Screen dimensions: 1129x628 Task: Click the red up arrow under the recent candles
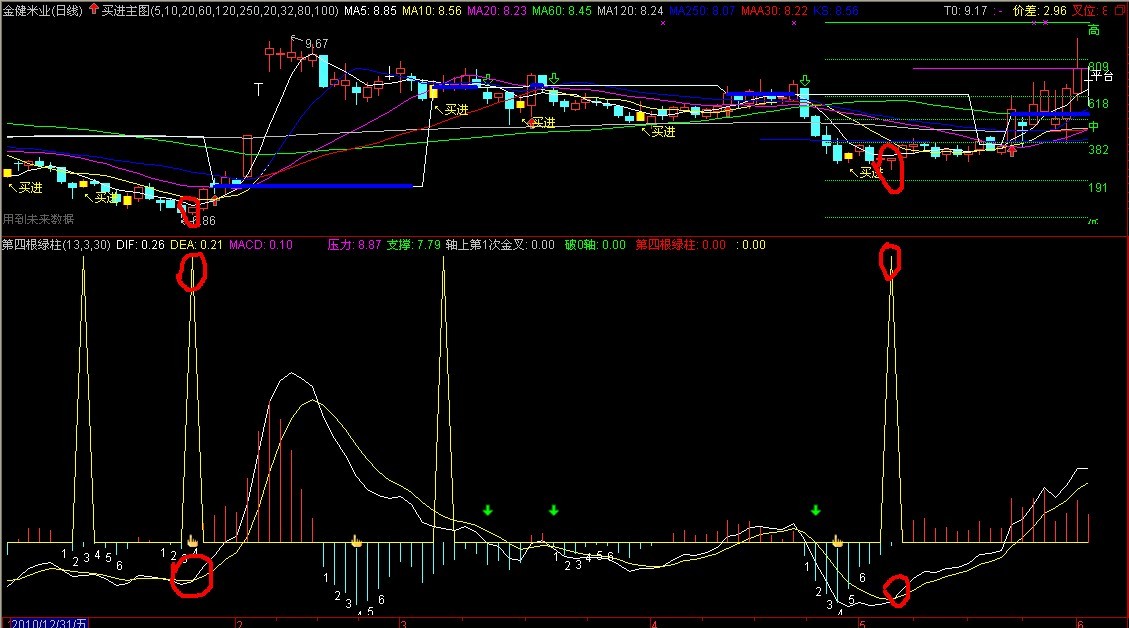coord(1012,151)
